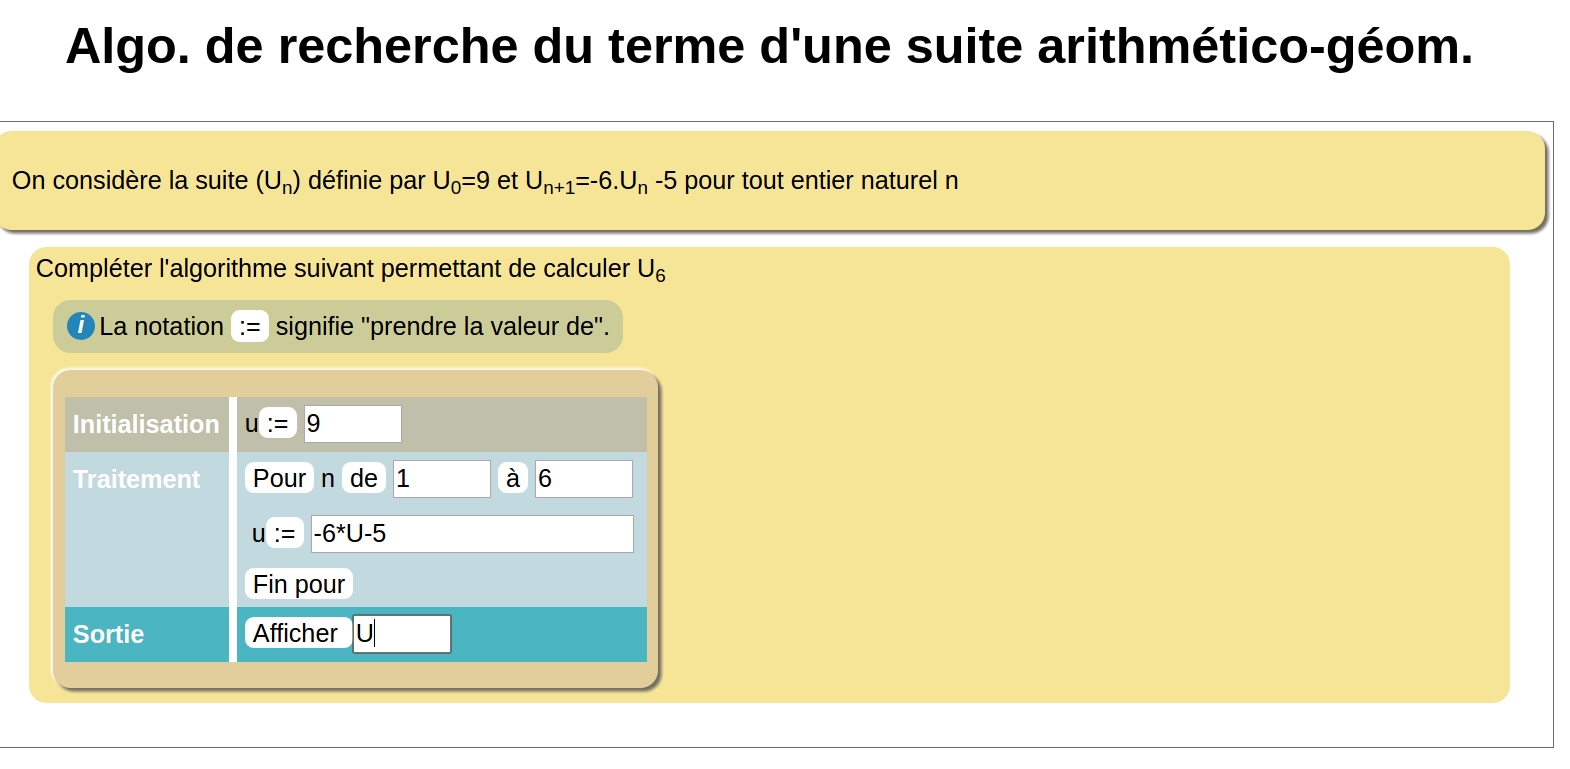Image resolution: width=1570 pixels, height=769 pixels.
Task: Select the "Sortie" row label
Action: [x=109, y=634]
